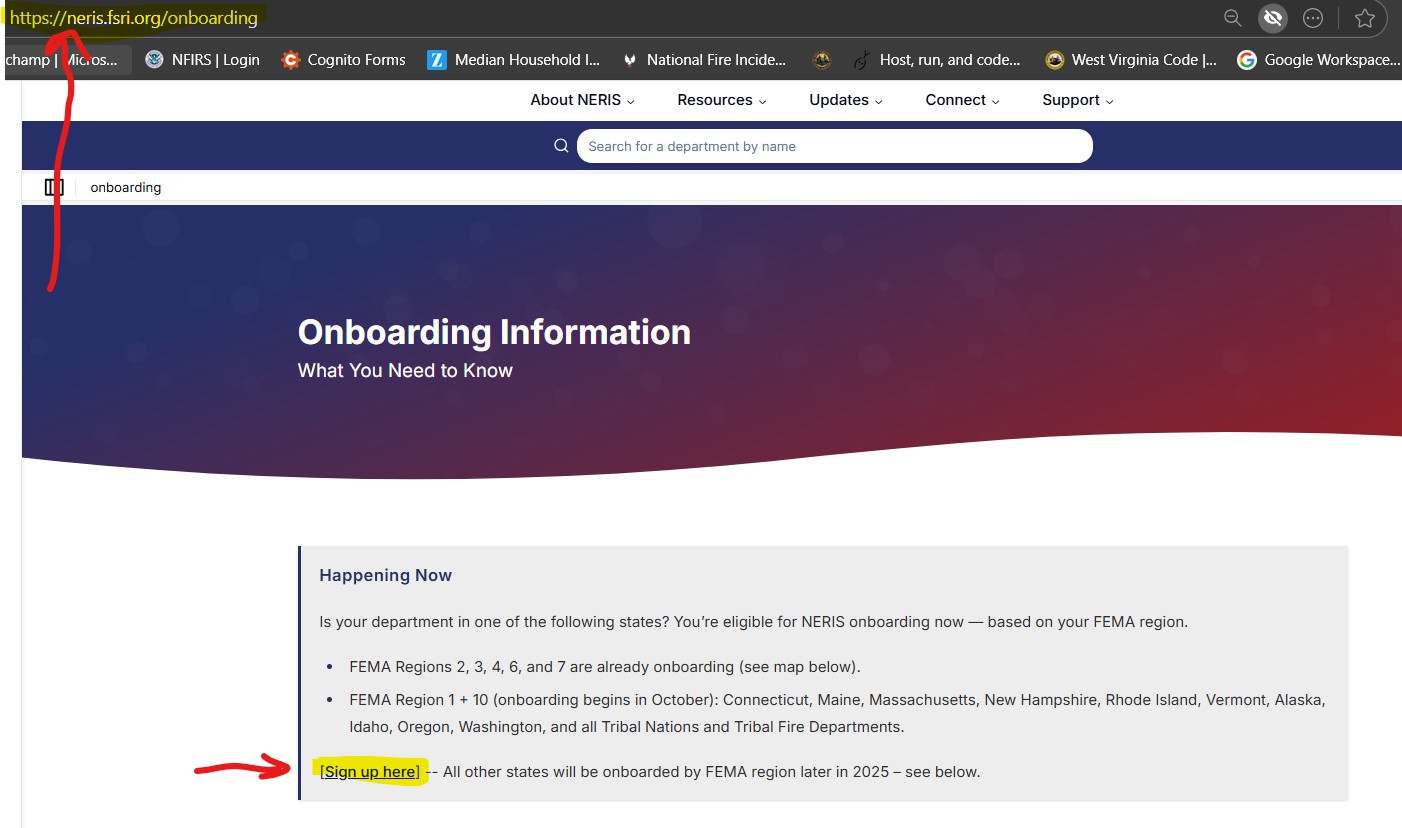
Task: Click the zoom out magnifier icon in address bar
Action: 1233,18
